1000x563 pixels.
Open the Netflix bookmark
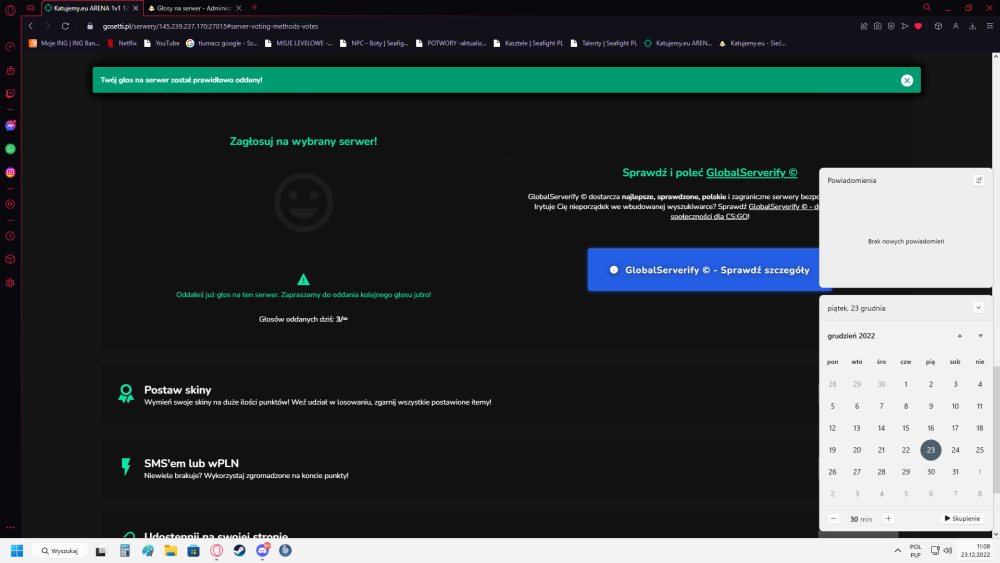(122, 43)
